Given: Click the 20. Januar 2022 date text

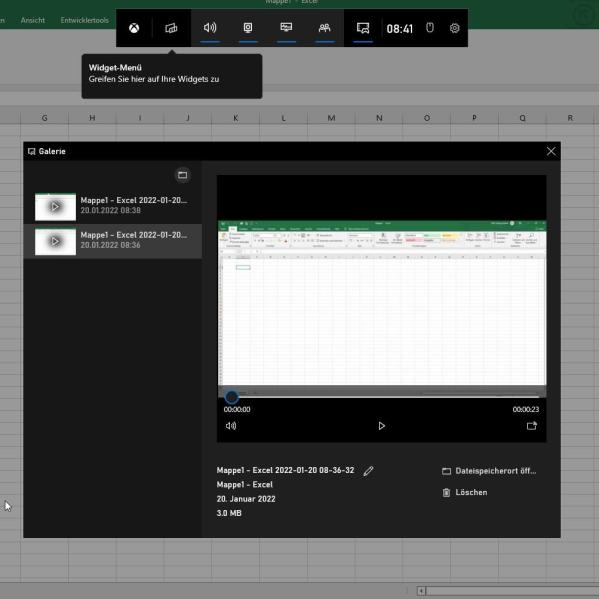Looking at the screenshot, I should coord(246,499).
